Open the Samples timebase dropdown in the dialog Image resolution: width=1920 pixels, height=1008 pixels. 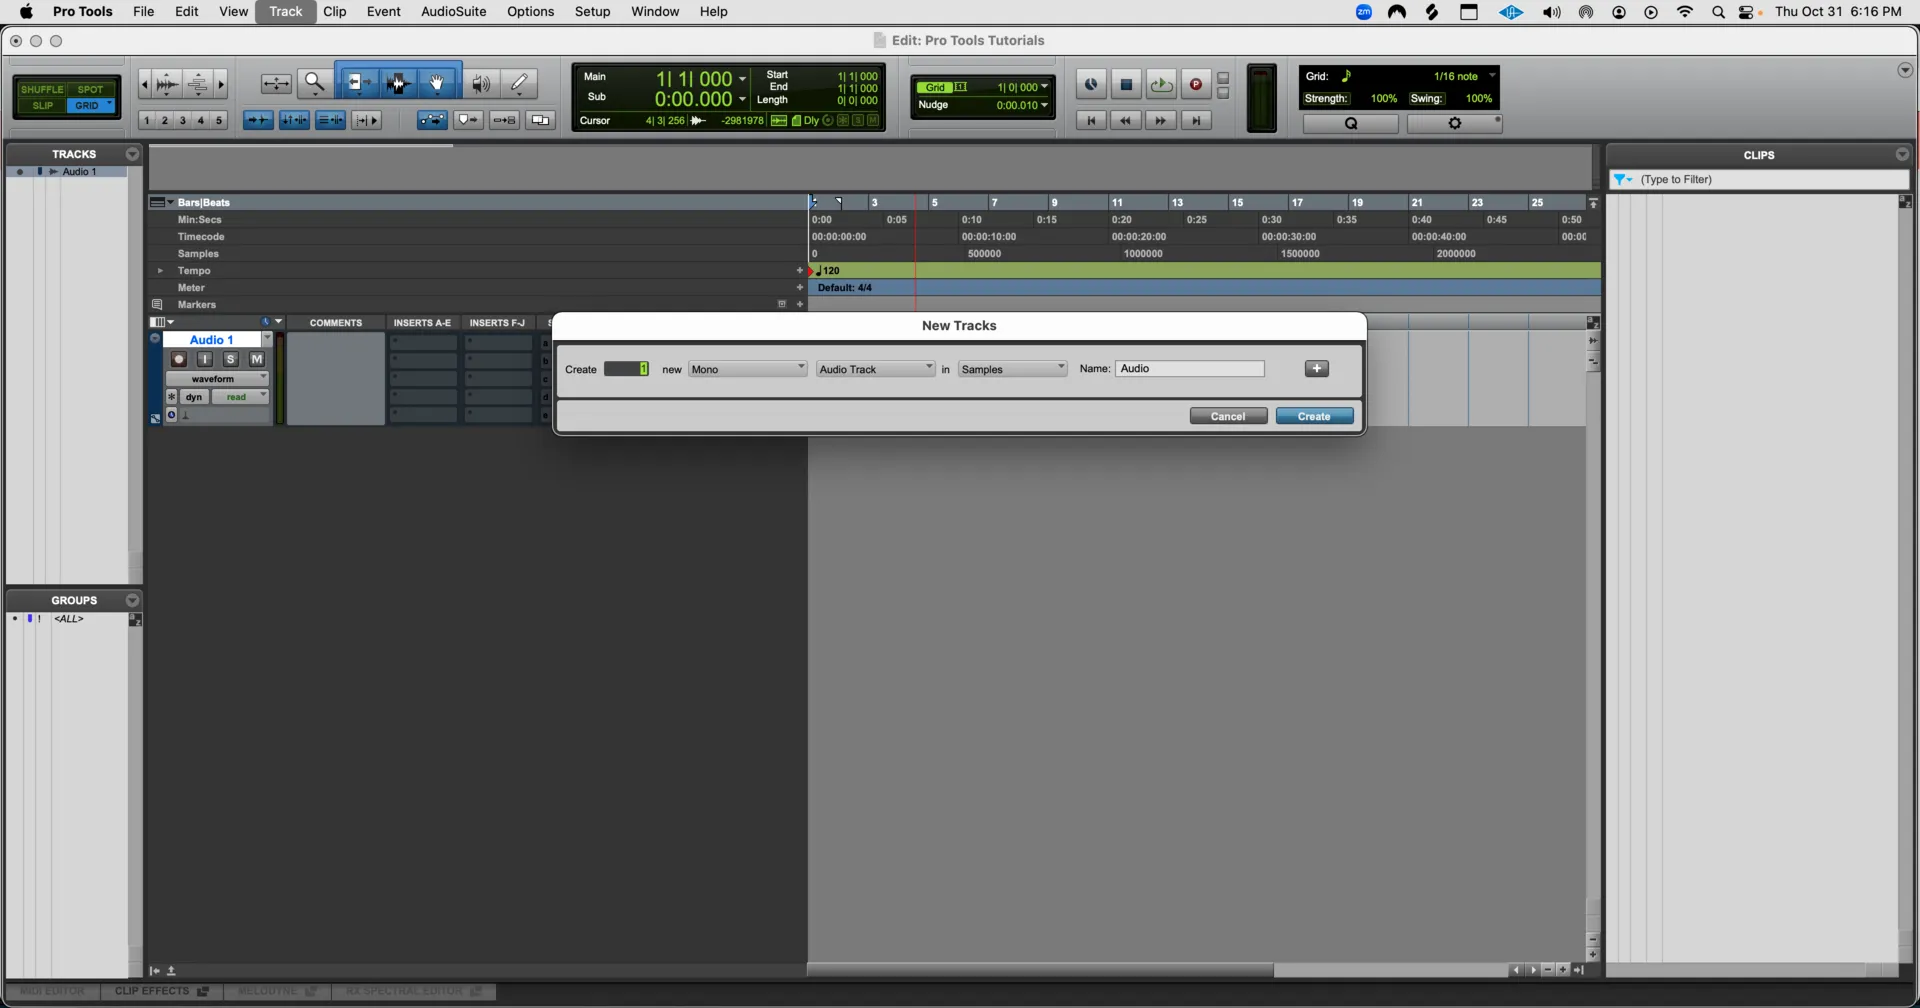tap(1013, 368)
